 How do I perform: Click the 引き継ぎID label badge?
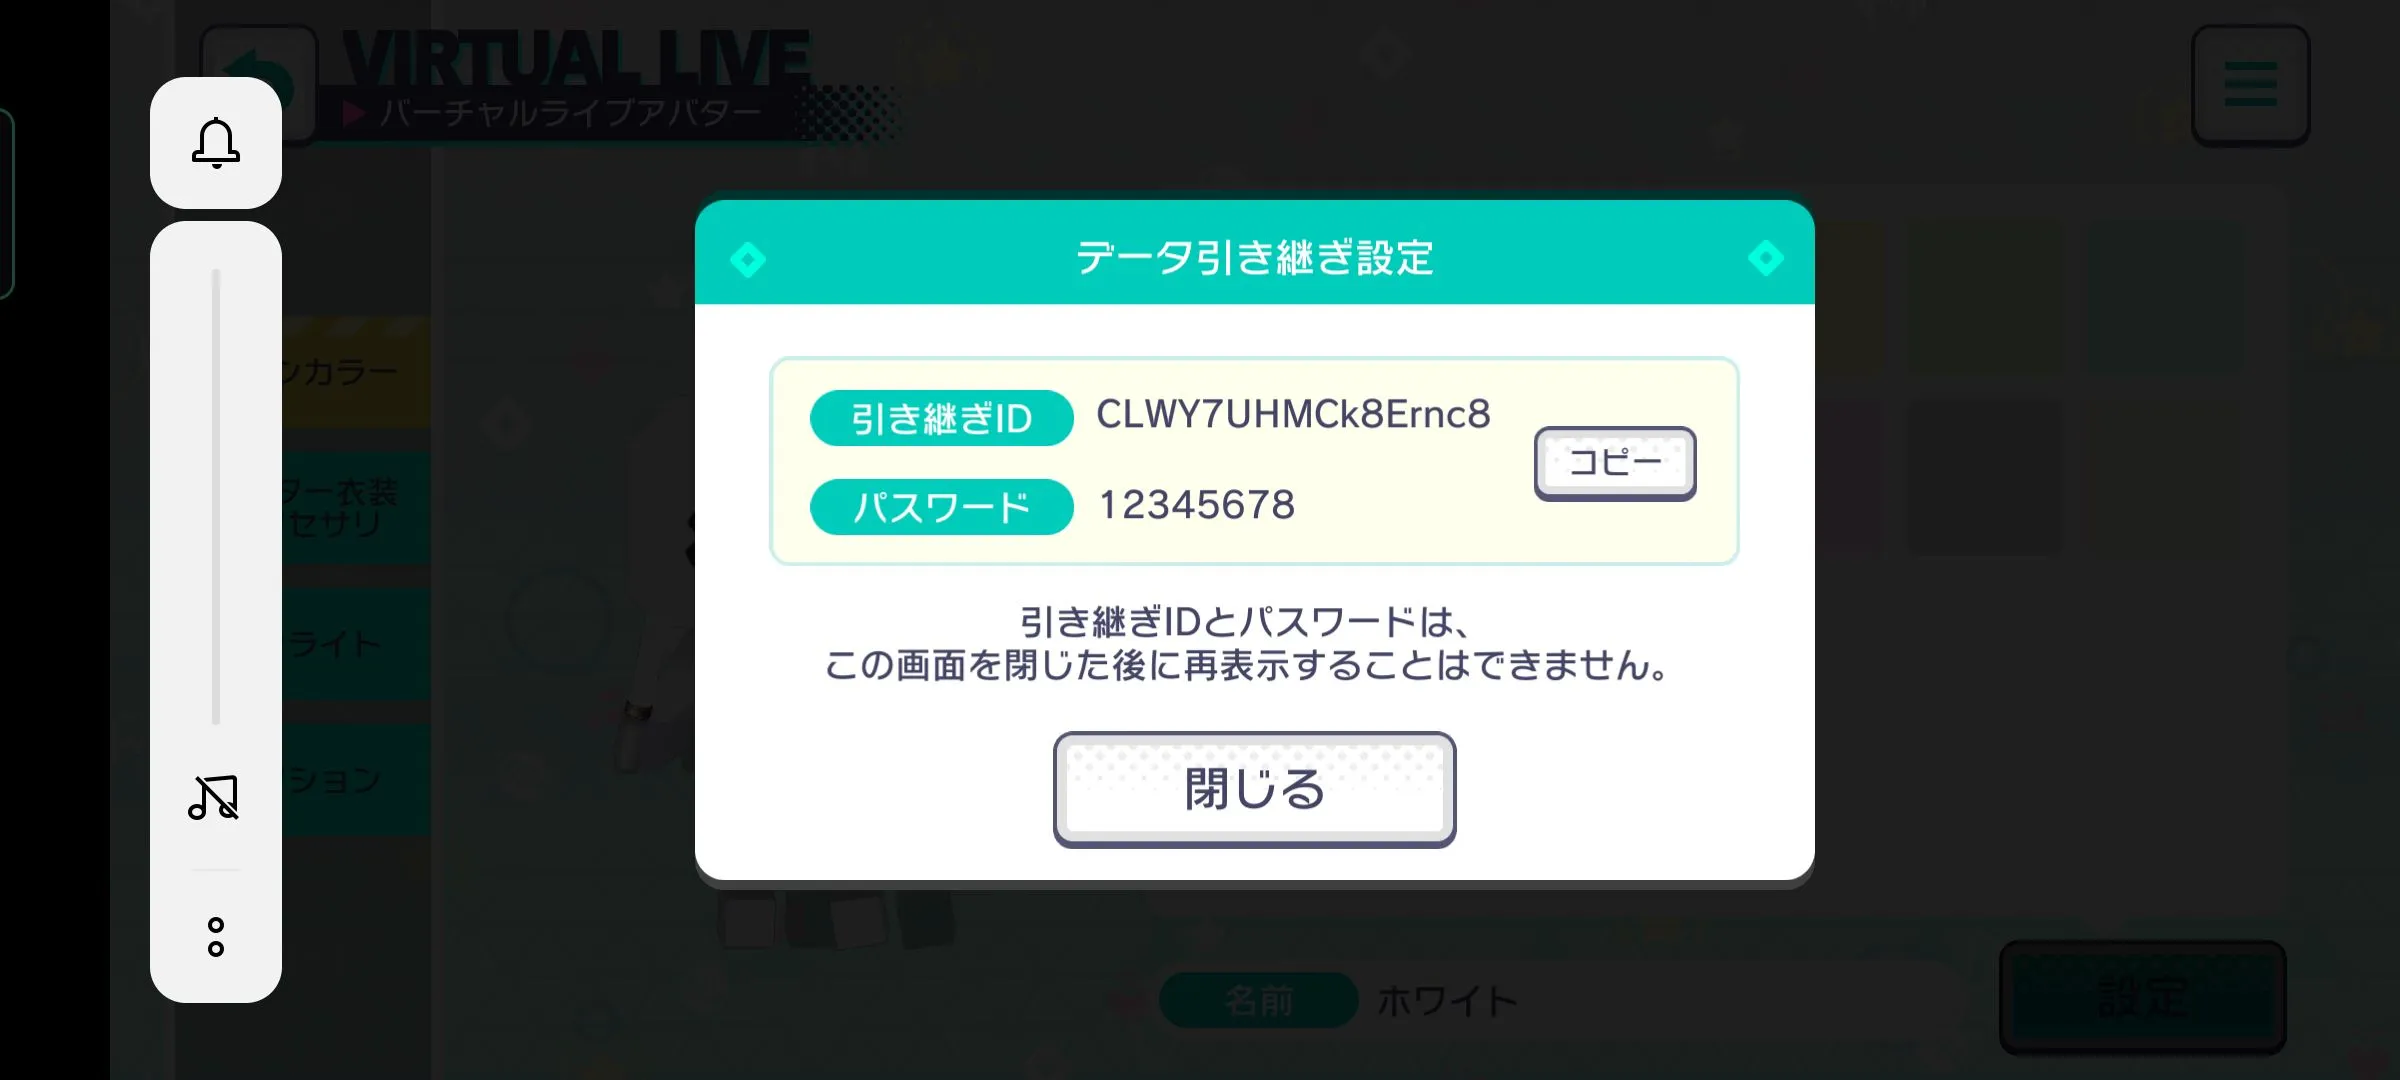click(x=941, y=418)
